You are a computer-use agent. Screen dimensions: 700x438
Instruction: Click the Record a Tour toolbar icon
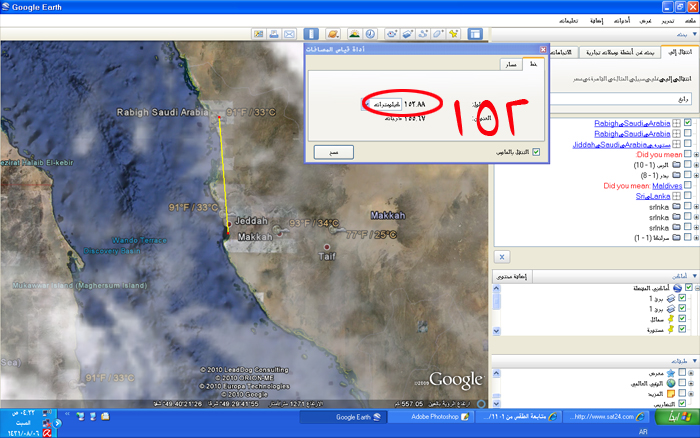(392, 34)
